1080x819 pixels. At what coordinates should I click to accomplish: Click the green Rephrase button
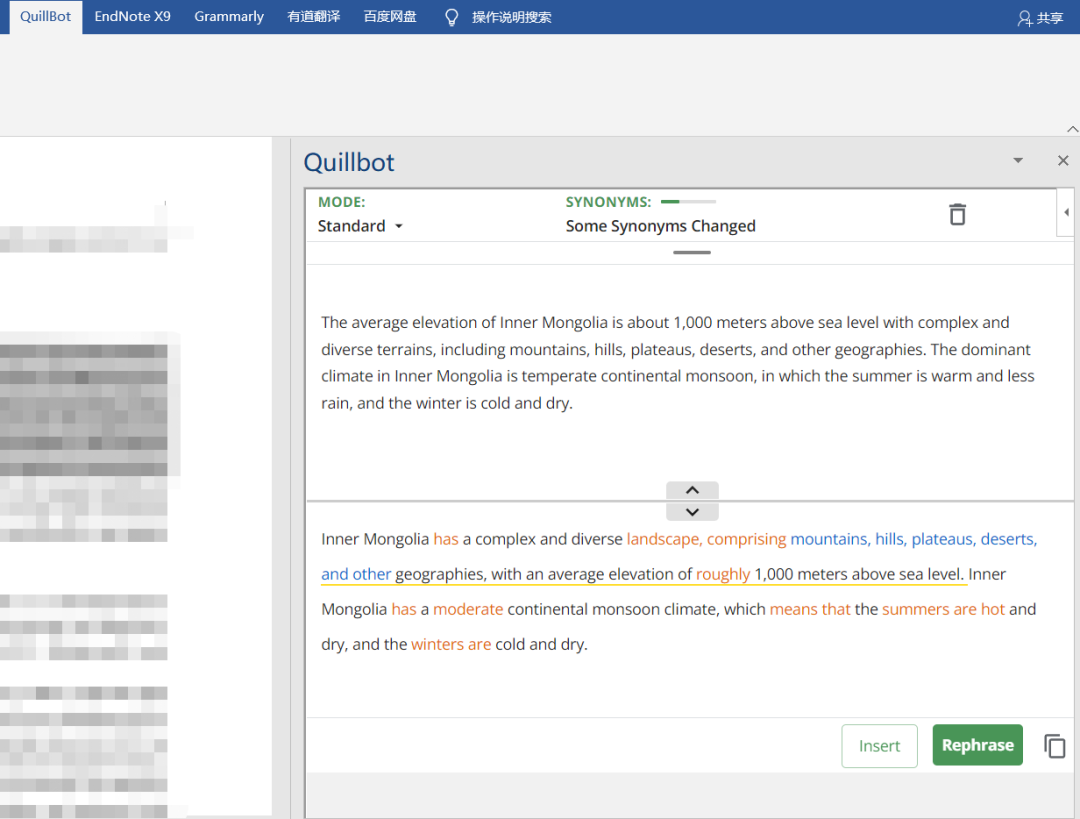[977, 745]
